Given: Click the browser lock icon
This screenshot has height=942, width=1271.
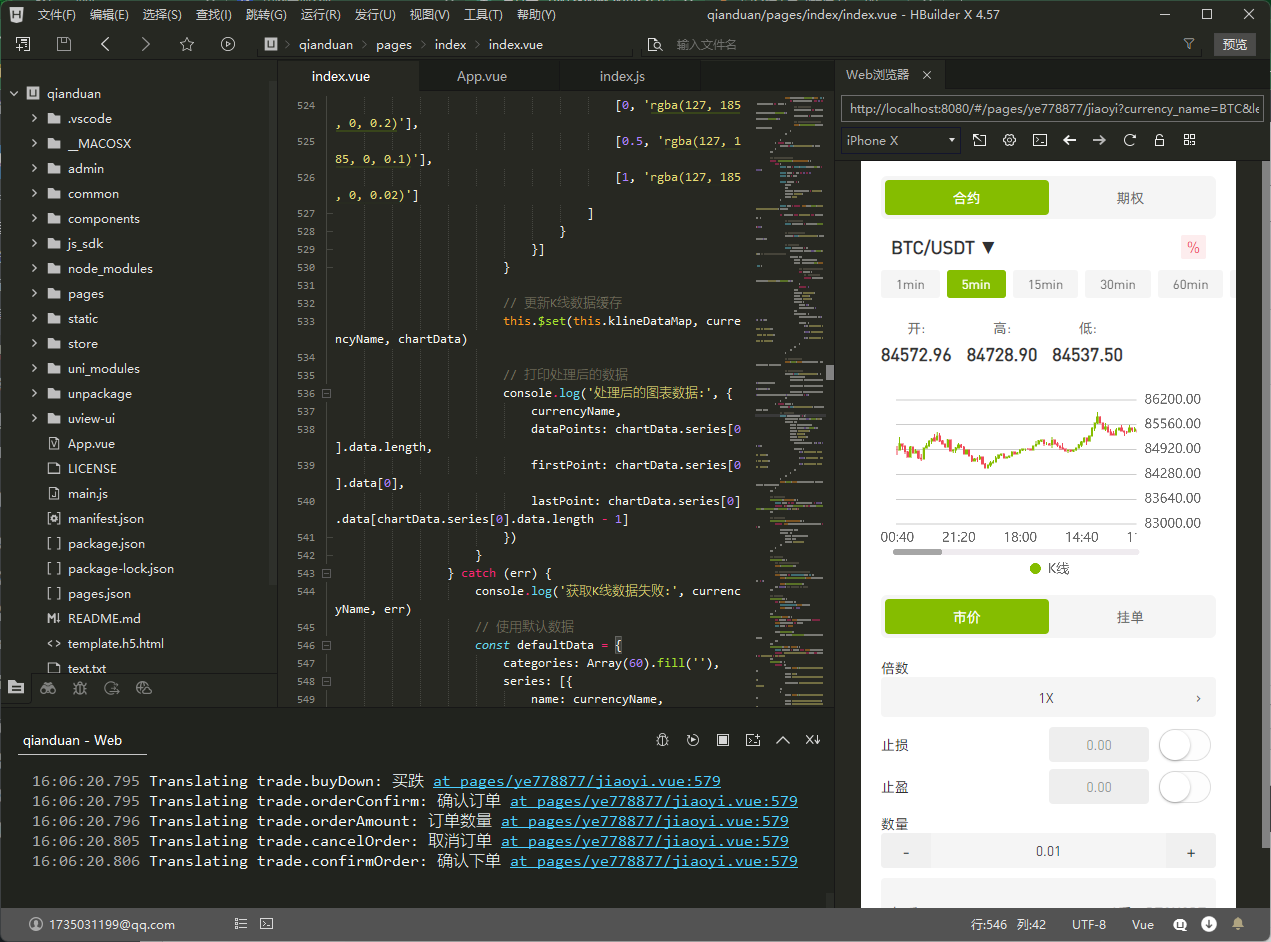Looking at the screenshot, I should tap(1160, 140).
